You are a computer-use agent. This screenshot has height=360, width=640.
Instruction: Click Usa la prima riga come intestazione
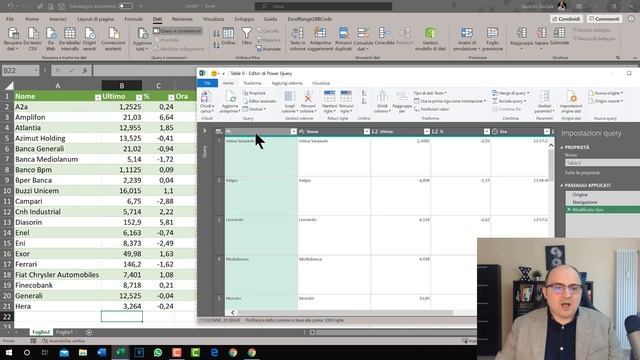[450, 101]
